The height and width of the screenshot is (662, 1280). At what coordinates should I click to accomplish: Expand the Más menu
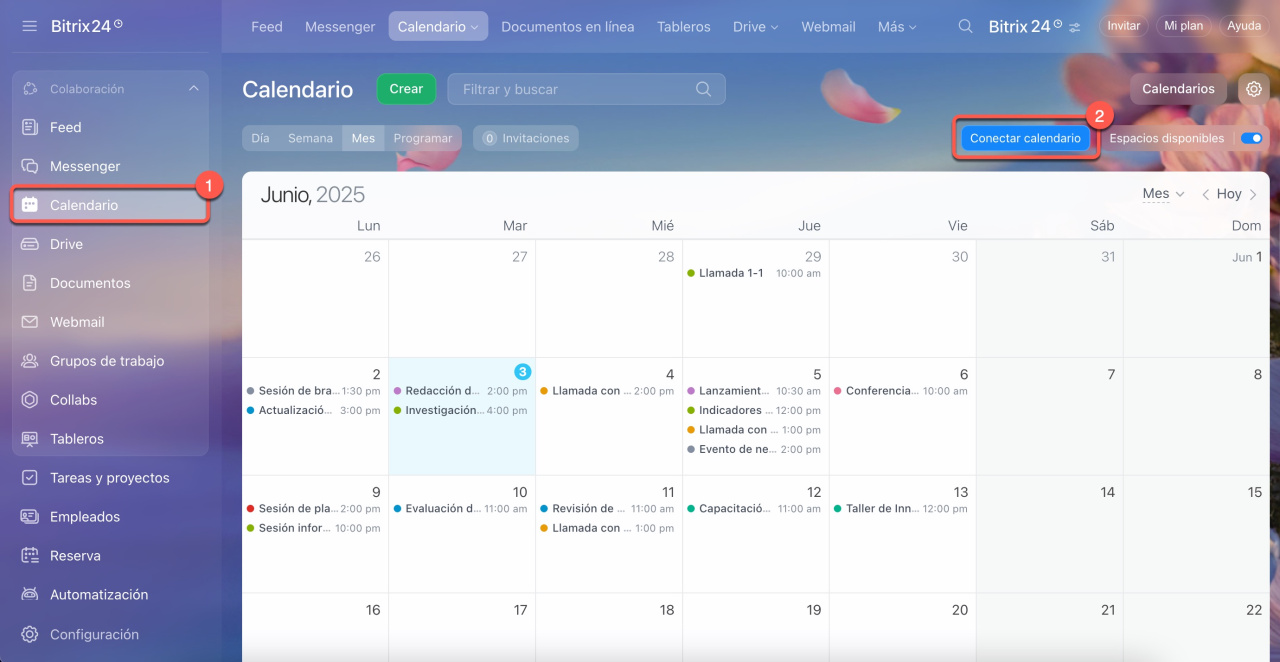pos(897,27)
